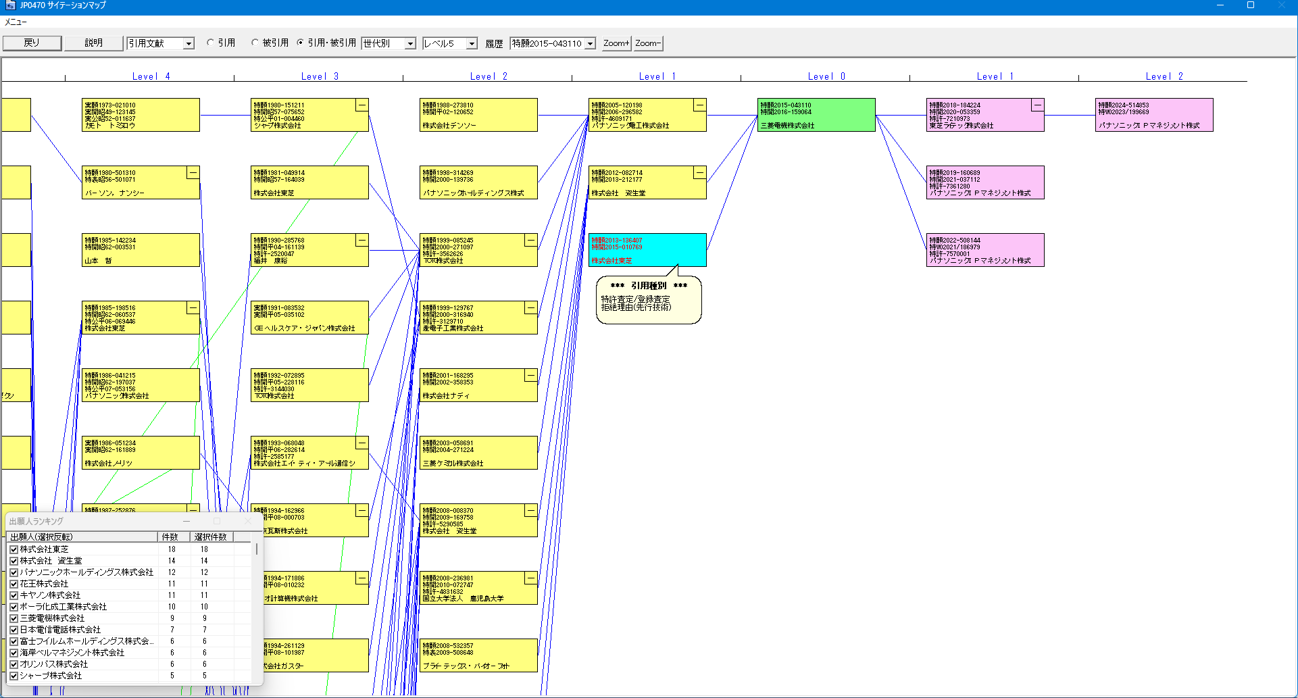This screenshot has width=1298, height=698.
Task: Uncheck 株式会社 資生堂 in applicant ranking
Action: 14,561
